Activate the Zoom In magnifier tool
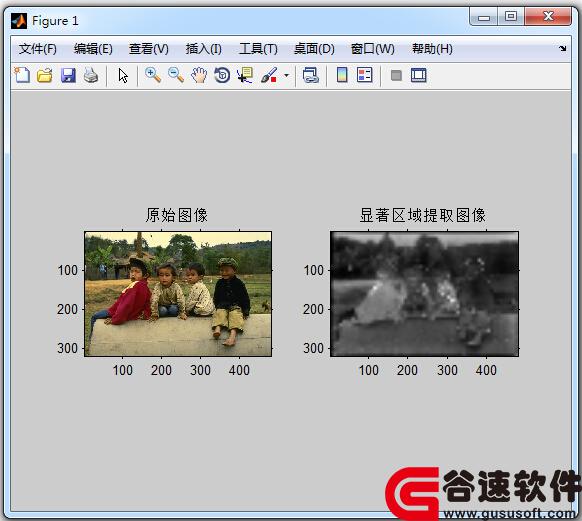This screenshot has width=582, height=521. pyautogui.click(x=153, y=75)
